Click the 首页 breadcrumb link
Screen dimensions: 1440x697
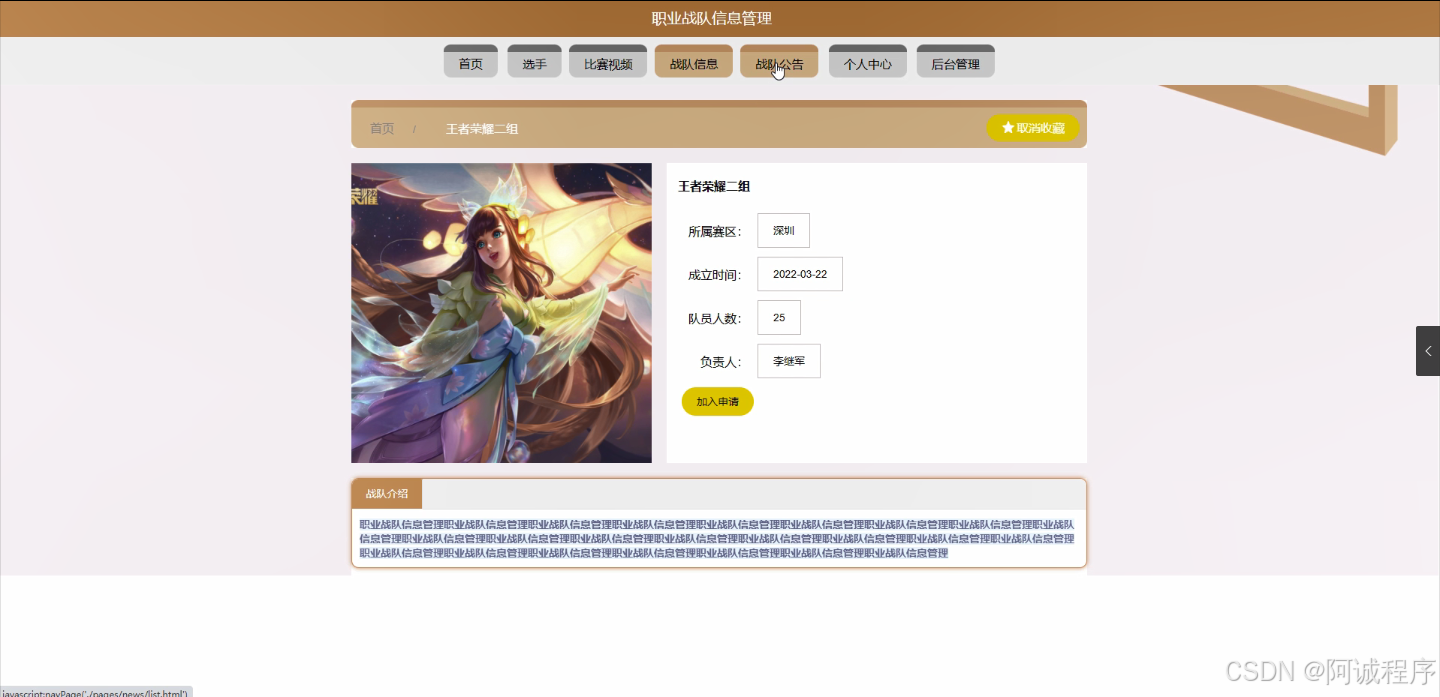tap(382, 129)
